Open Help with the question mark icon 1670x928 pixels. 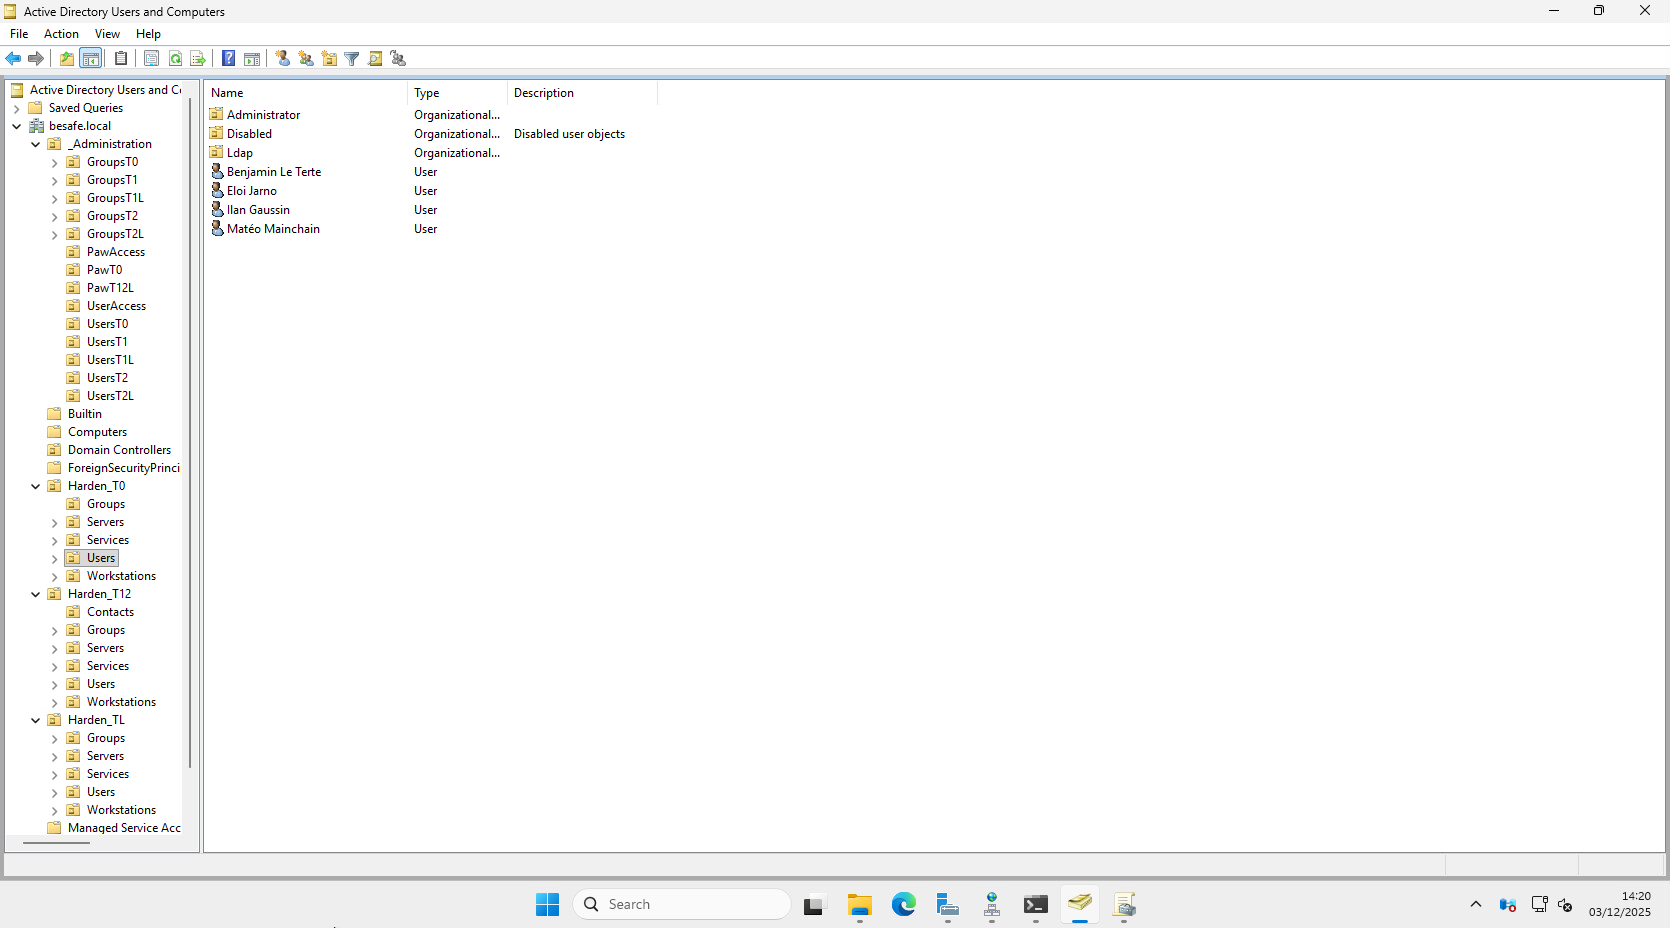[x=228, y=59]
